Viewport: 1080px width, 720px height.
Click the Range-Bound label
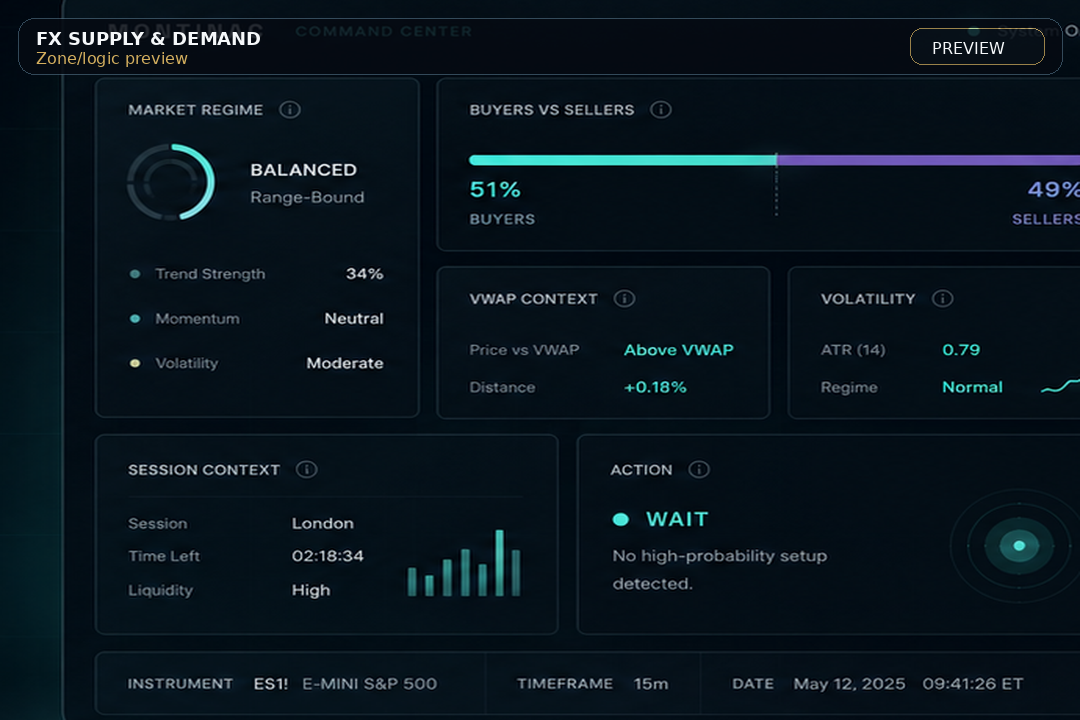307,197
